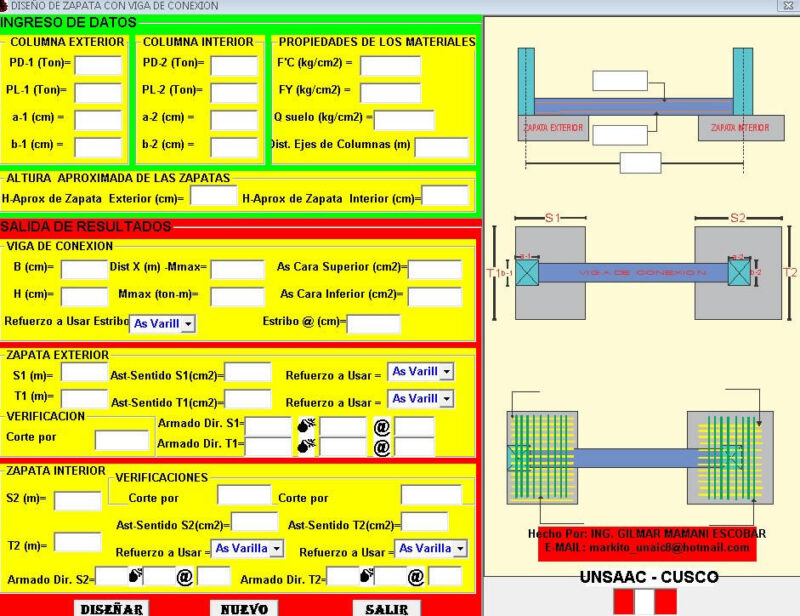Select the Estribo @ (cm) field
Screen dimensions: 800x616
(x=373, y=324)
